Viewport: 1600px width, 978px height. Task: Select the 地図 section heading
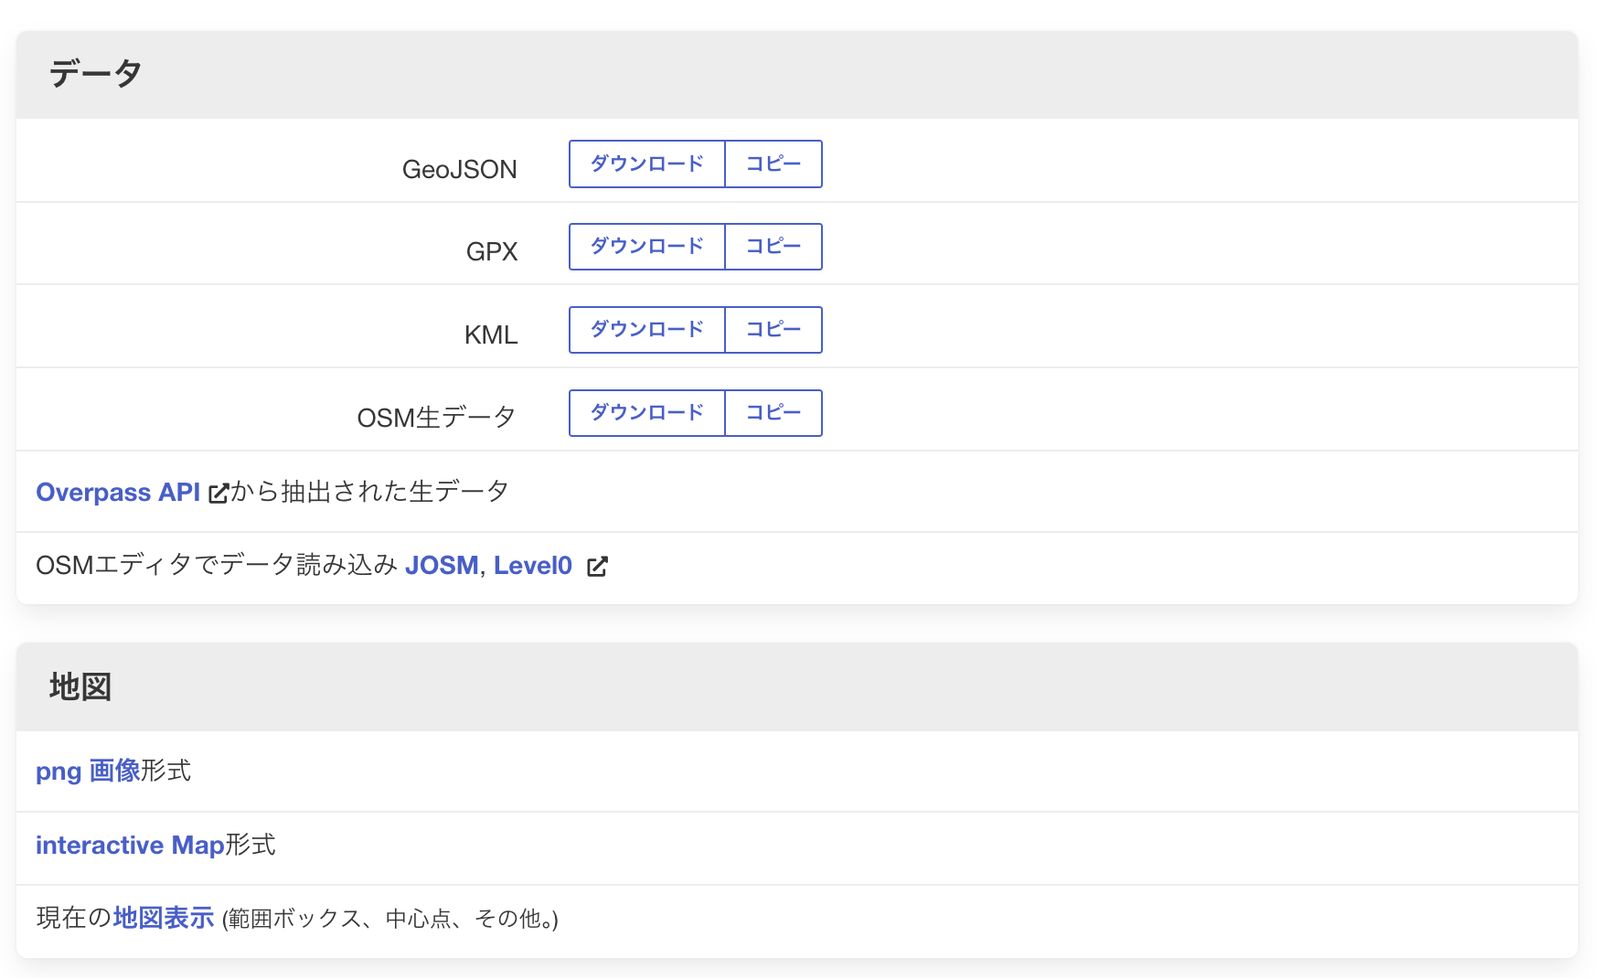point(80,687)
